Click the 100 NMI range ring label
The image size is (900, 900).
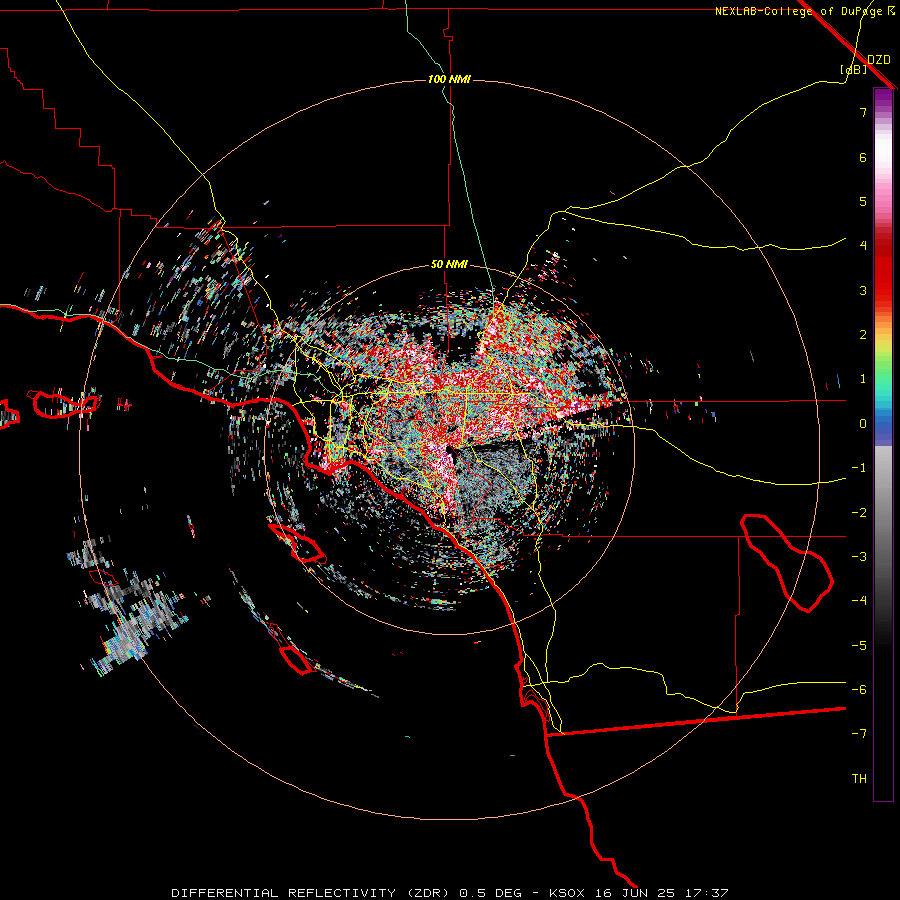coord(449,79)
